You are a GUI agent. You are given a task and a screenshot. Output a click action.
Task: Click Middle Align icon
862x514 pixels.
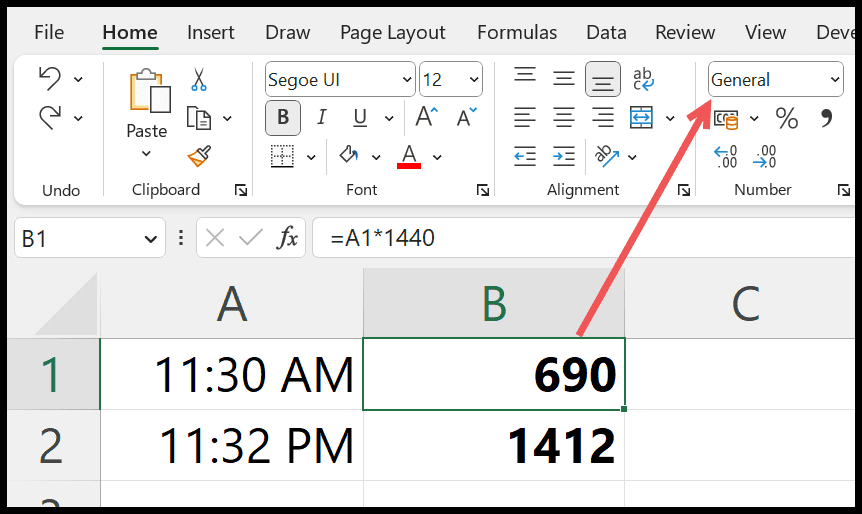pyautogui.click(x=563, y=79)
